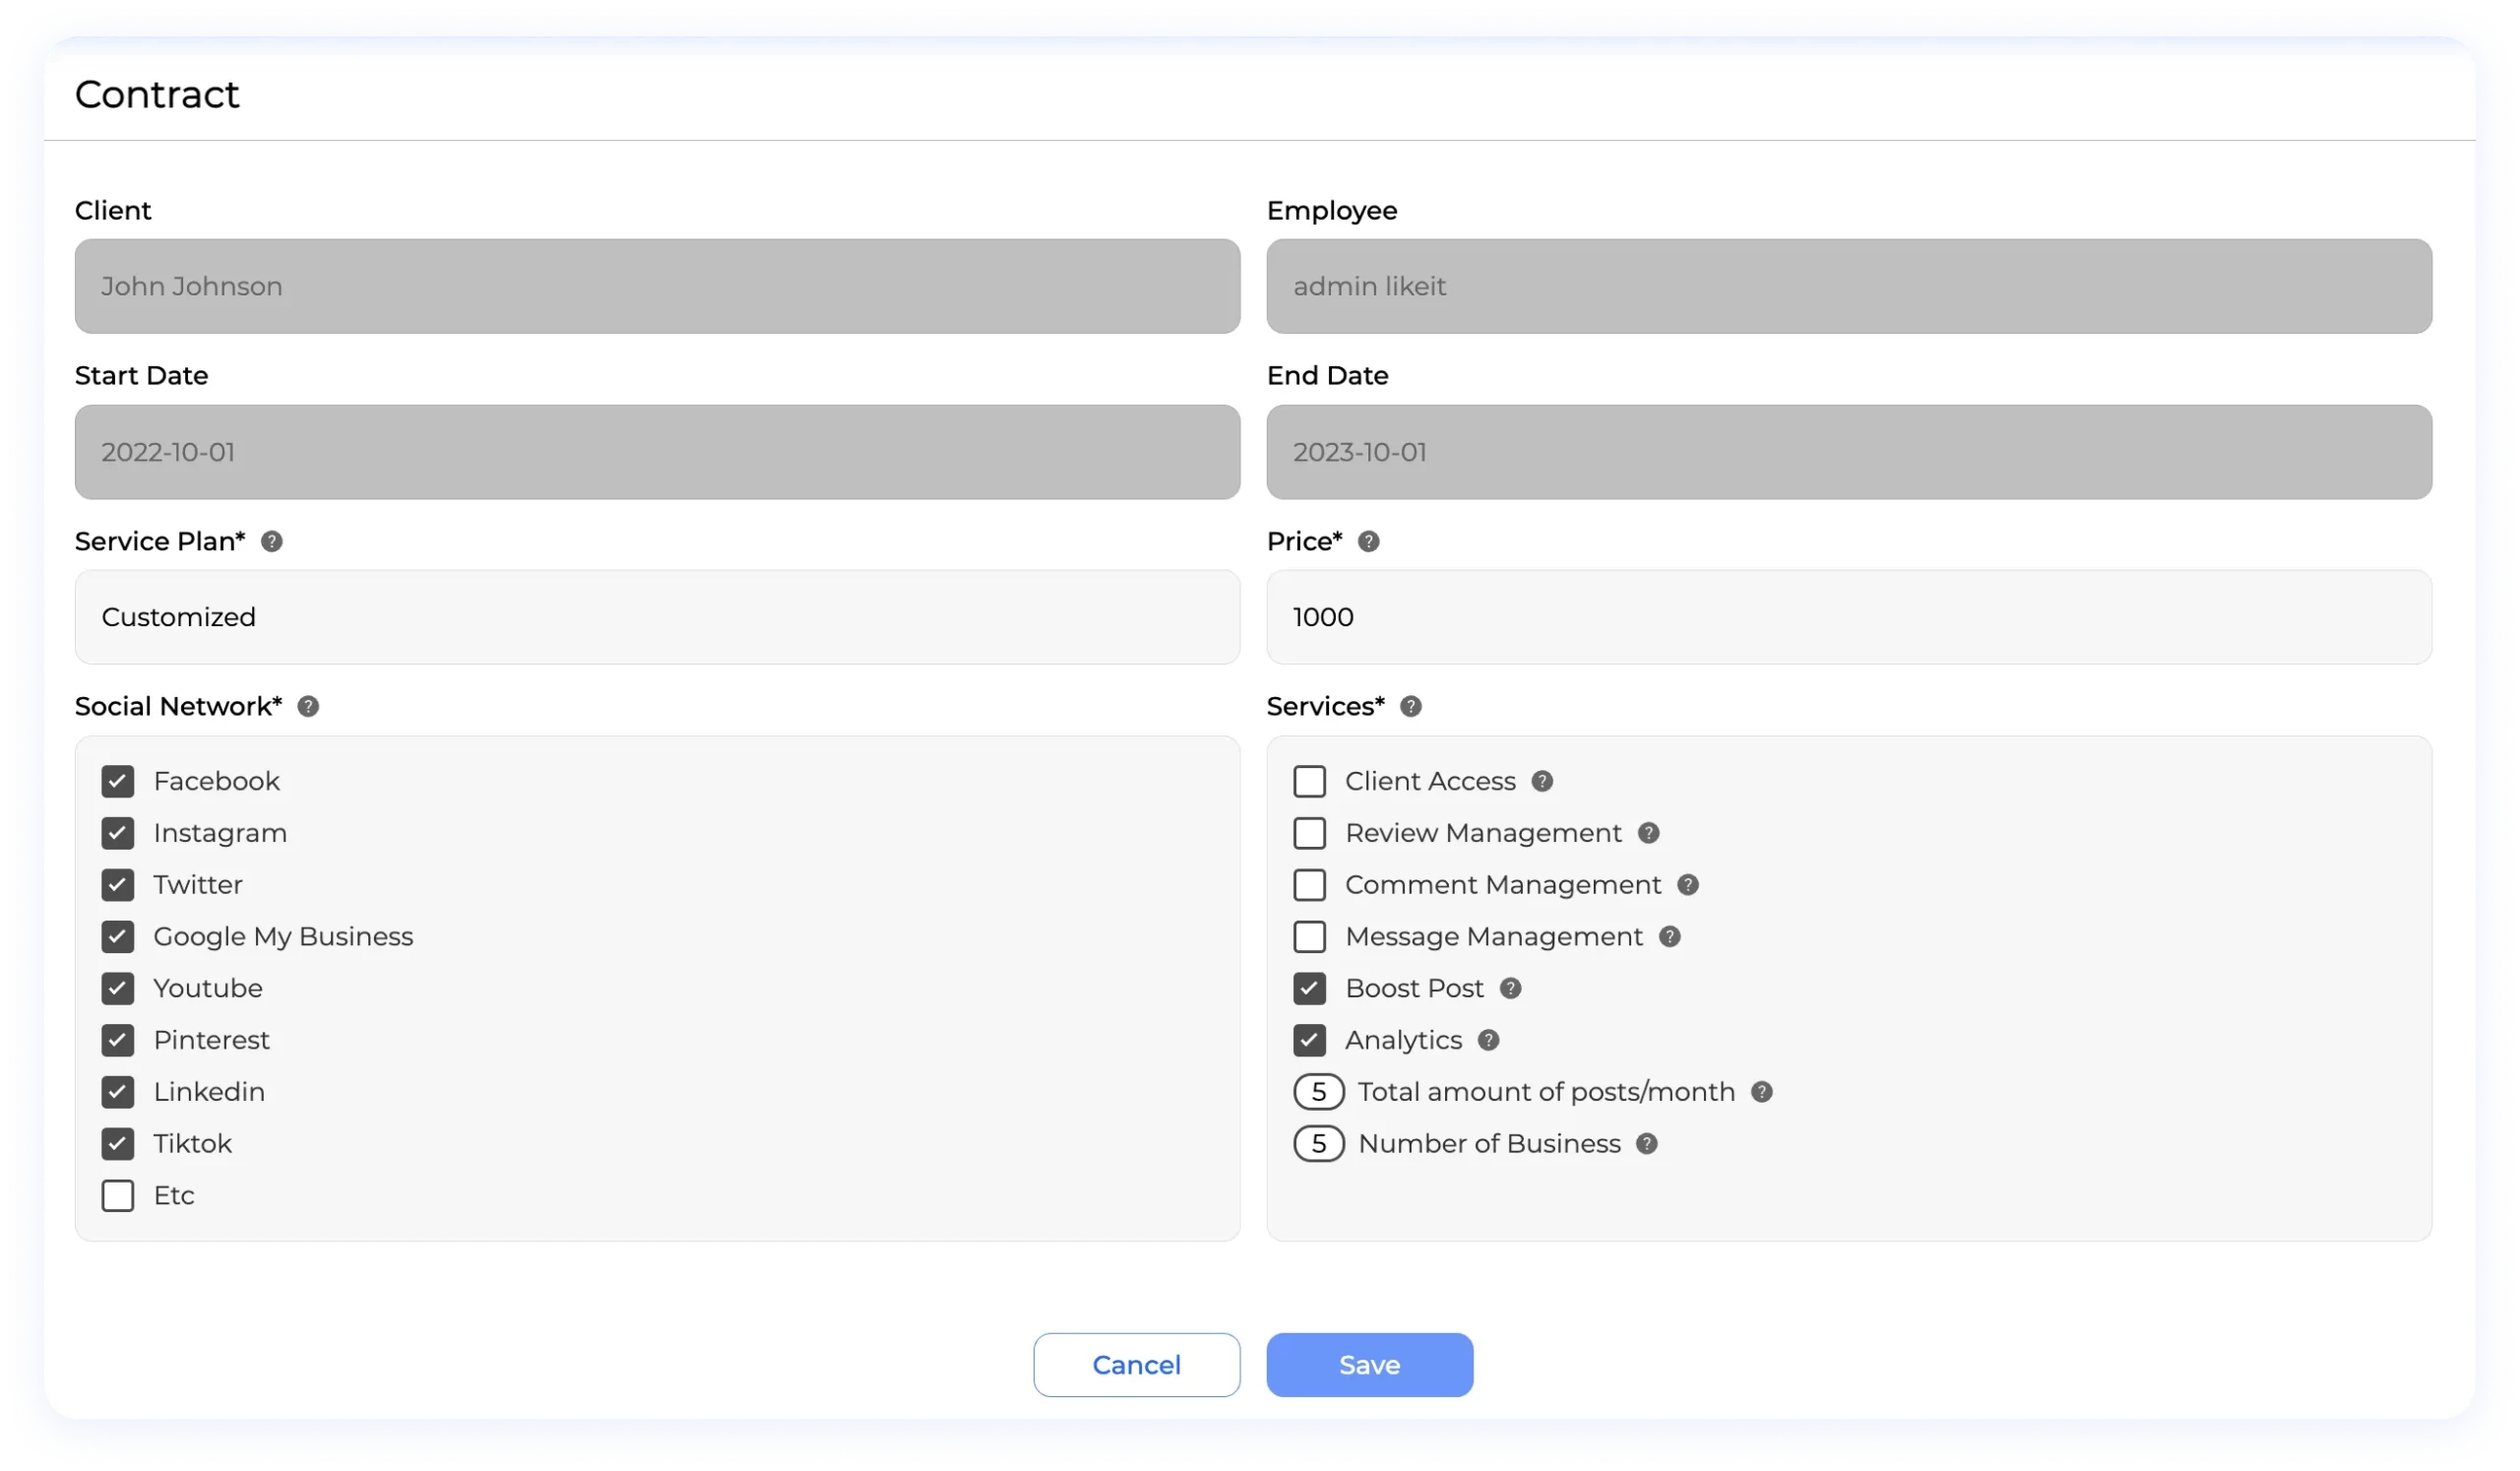
Task: Show help tooltip for Review Management
Action: click(x=1648, y=833)
